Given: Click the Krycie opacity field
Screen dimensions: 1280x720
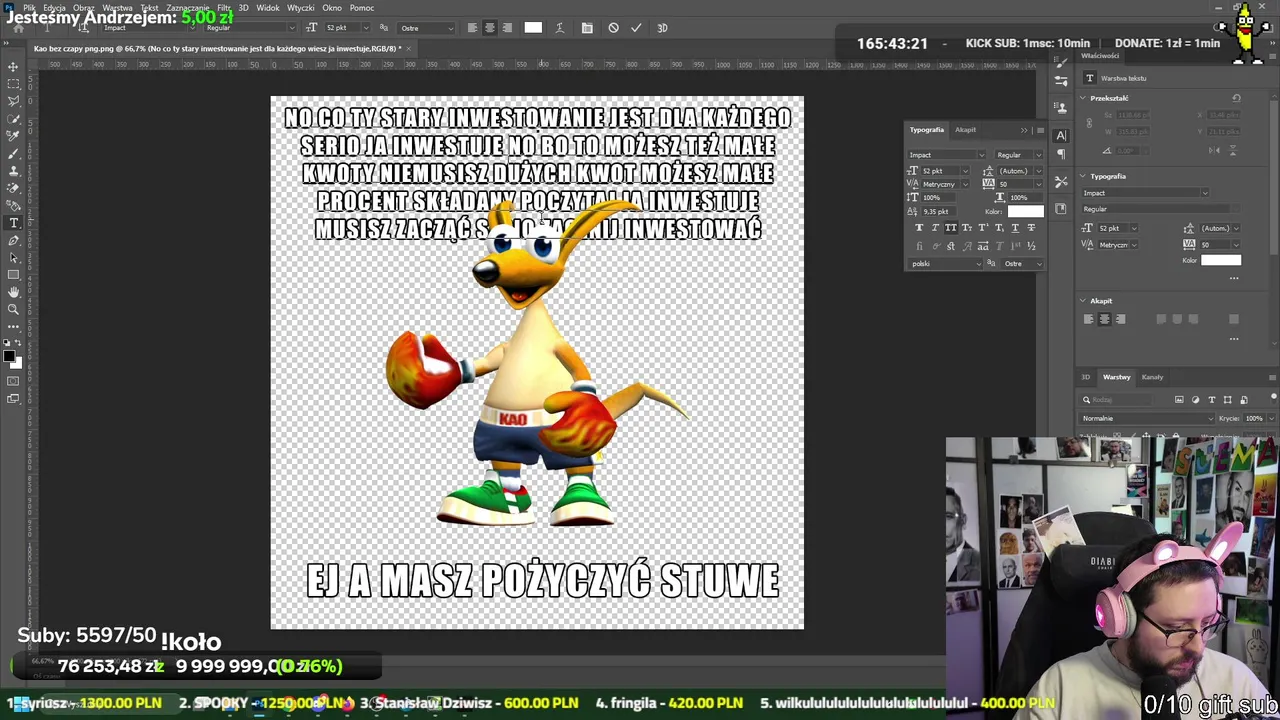Looking at the screenshot, I should [x=1256, y=418].
